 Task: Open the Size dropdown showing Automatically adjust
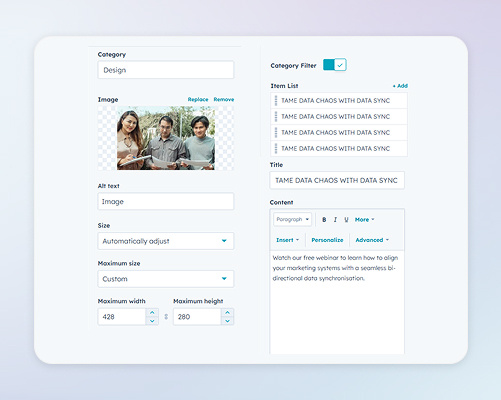166,241
